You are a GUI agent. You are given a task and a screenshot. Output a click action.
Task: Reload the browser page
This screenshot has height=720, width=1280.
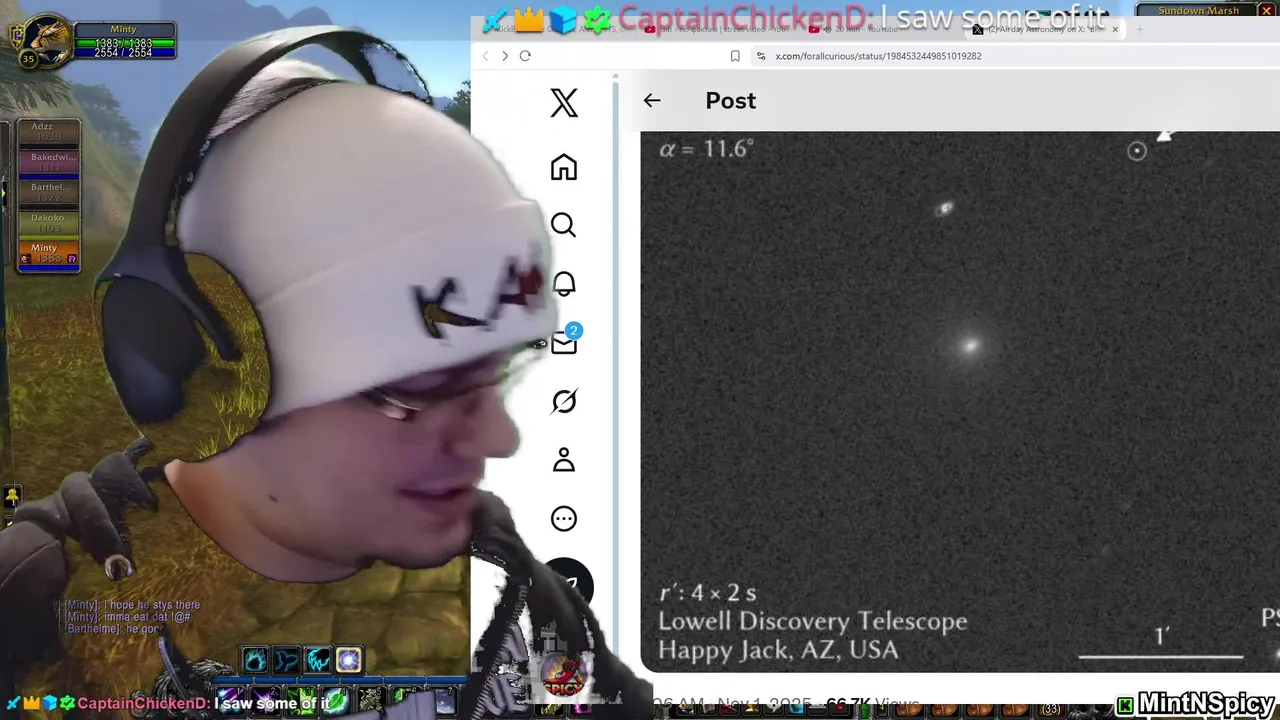click(x=525, y=56)
